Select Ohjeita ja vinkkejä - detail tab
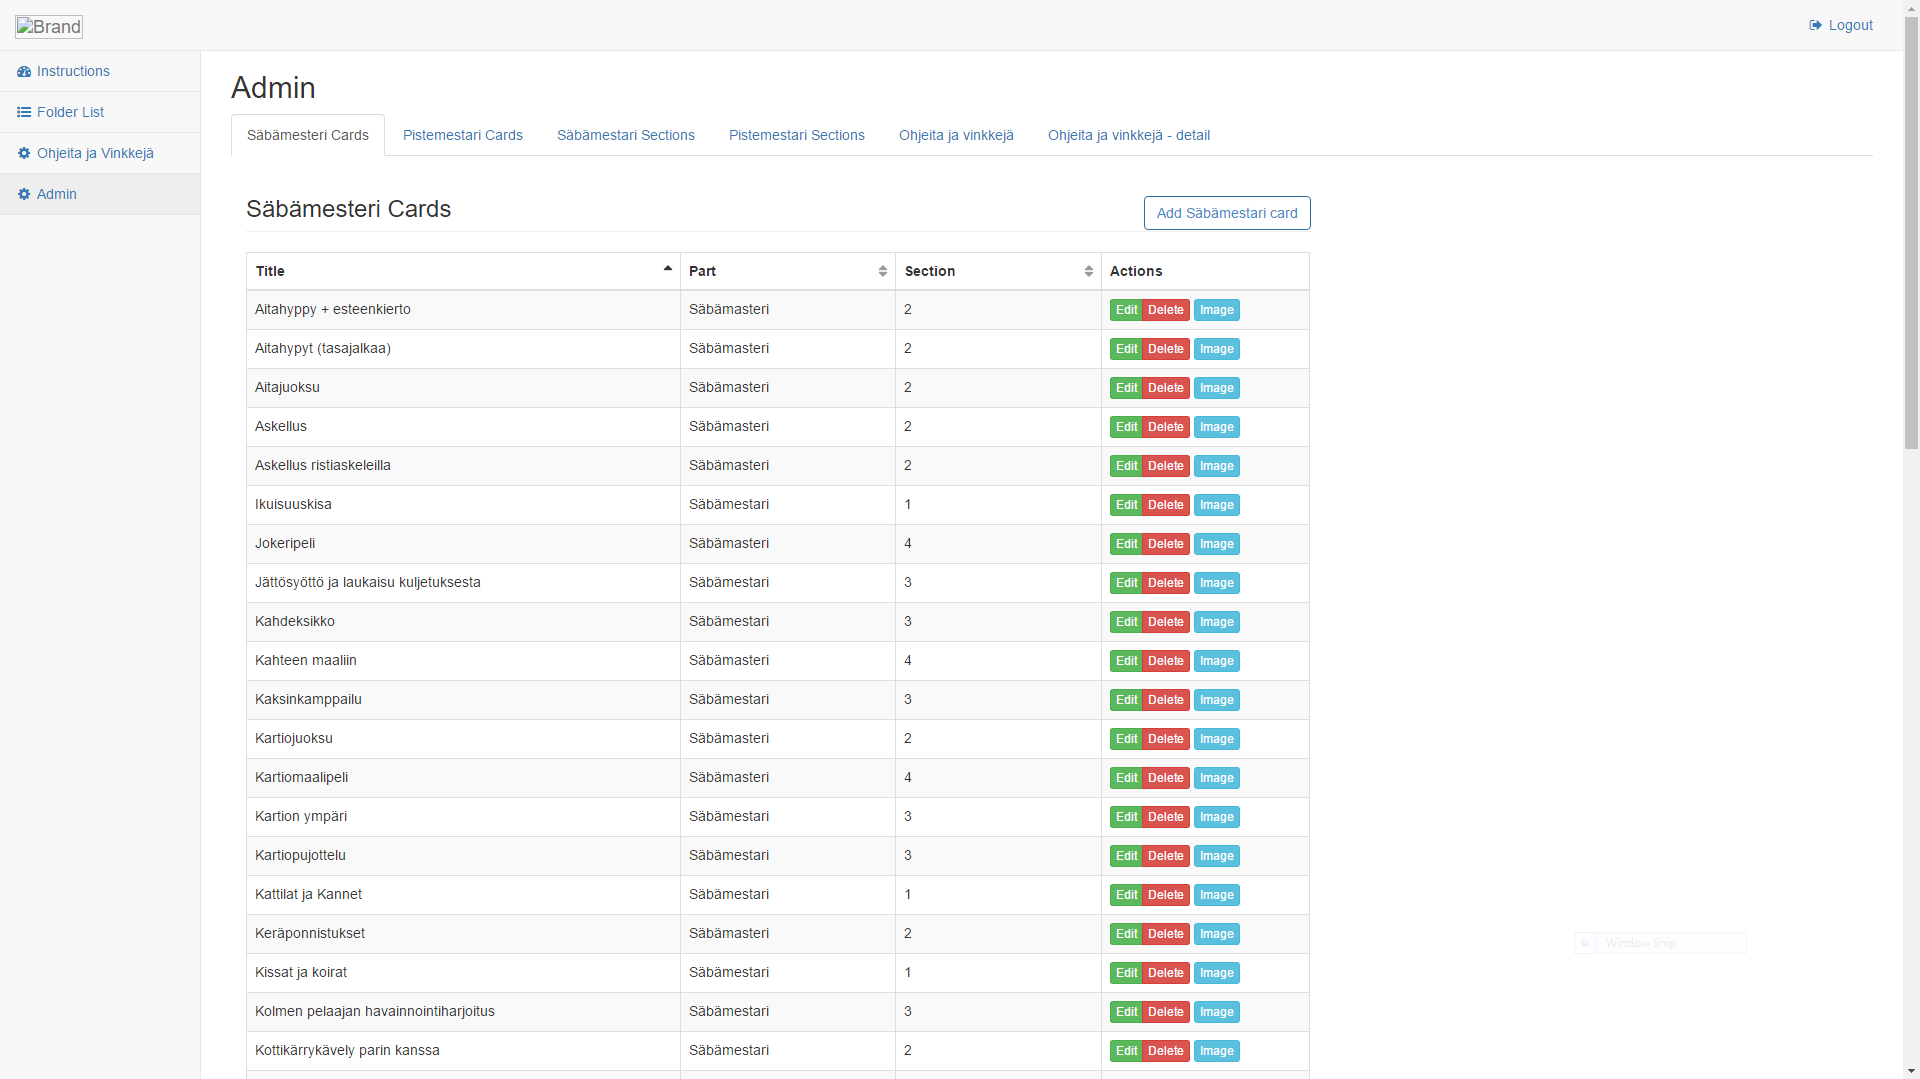This screenshot has height=1079, width=1920. point(1128,135)
